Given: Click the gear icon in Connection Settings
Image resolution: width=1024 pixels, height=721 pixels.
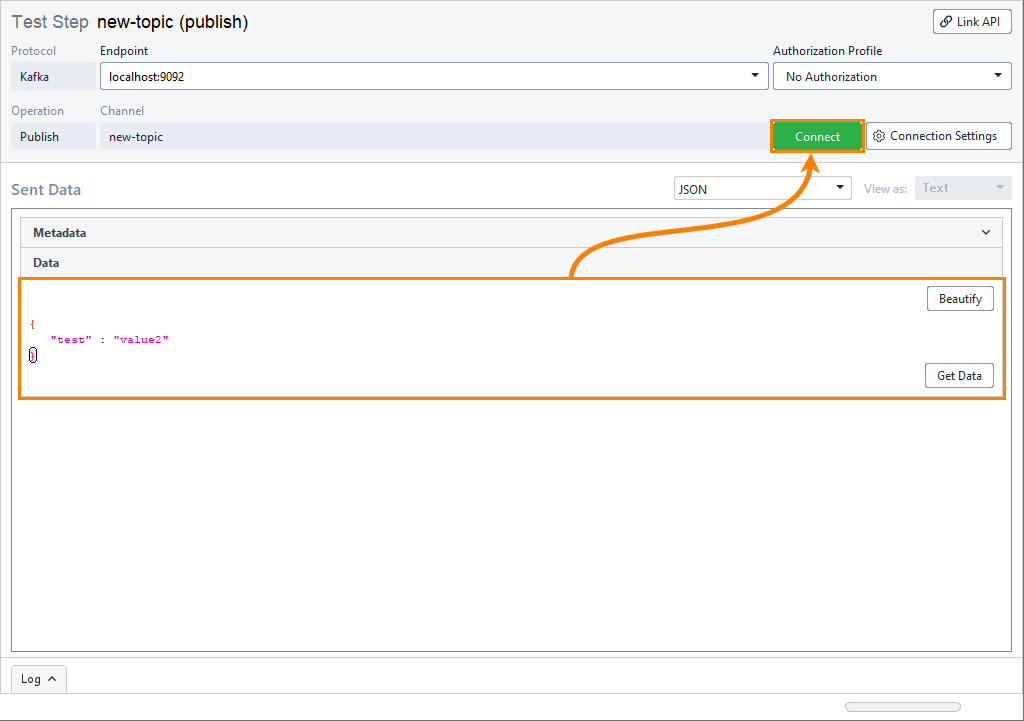Looking at the screenshot, I should coord(880,136).
